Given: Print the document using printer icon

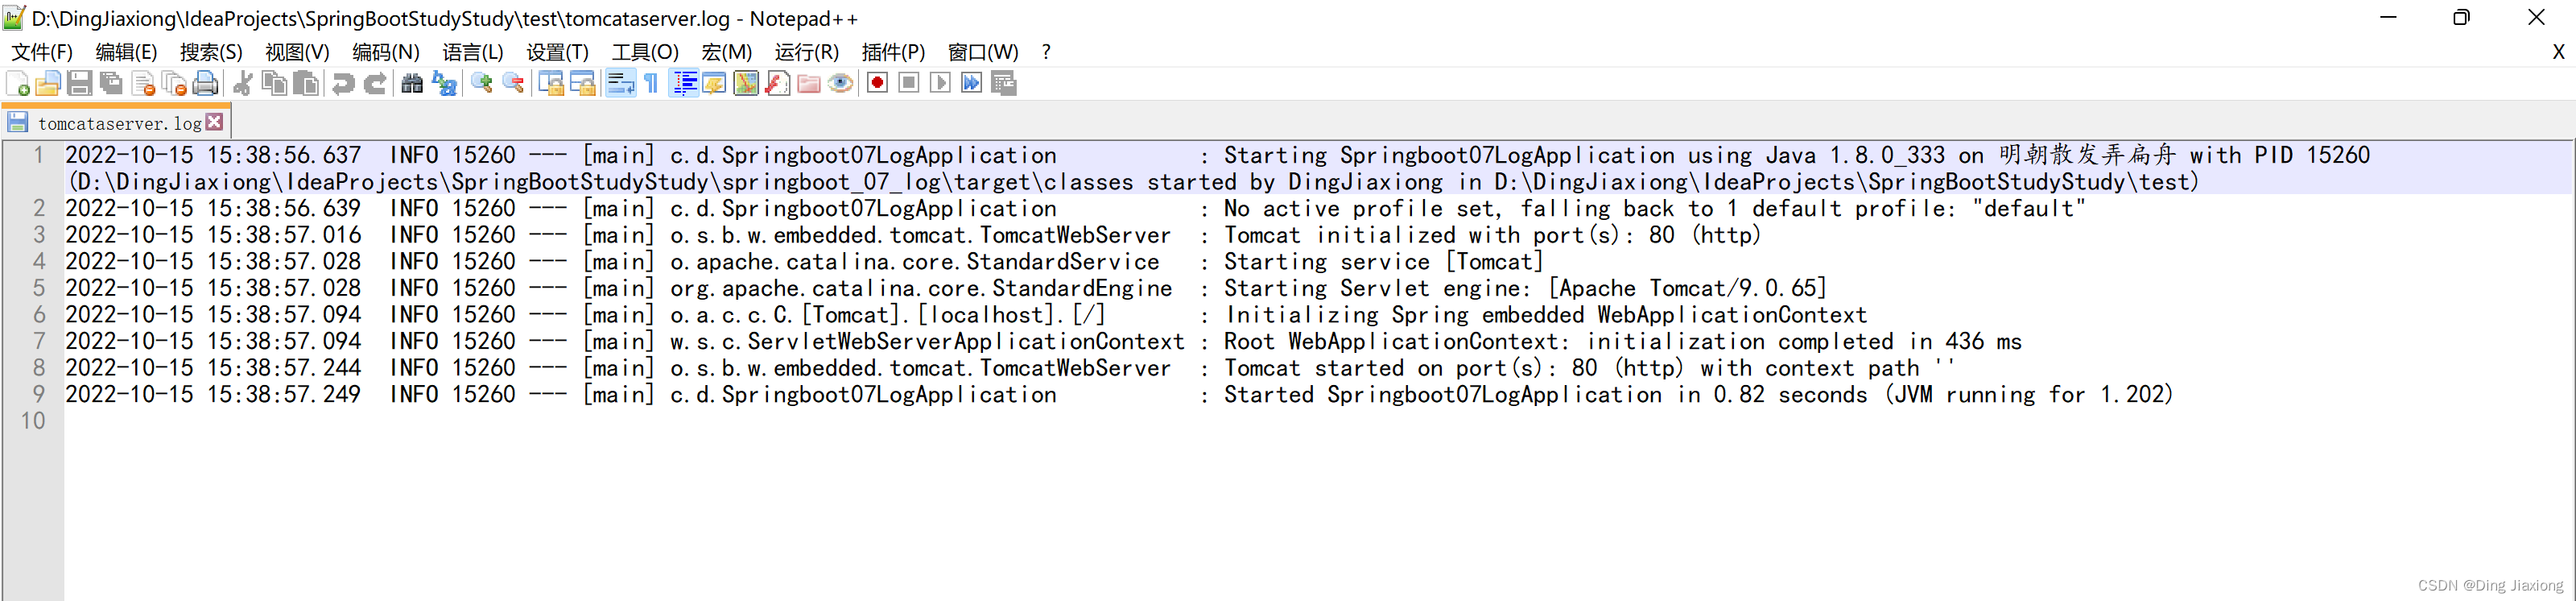Looking at the screenshot, I should click(x=205, y=84).
